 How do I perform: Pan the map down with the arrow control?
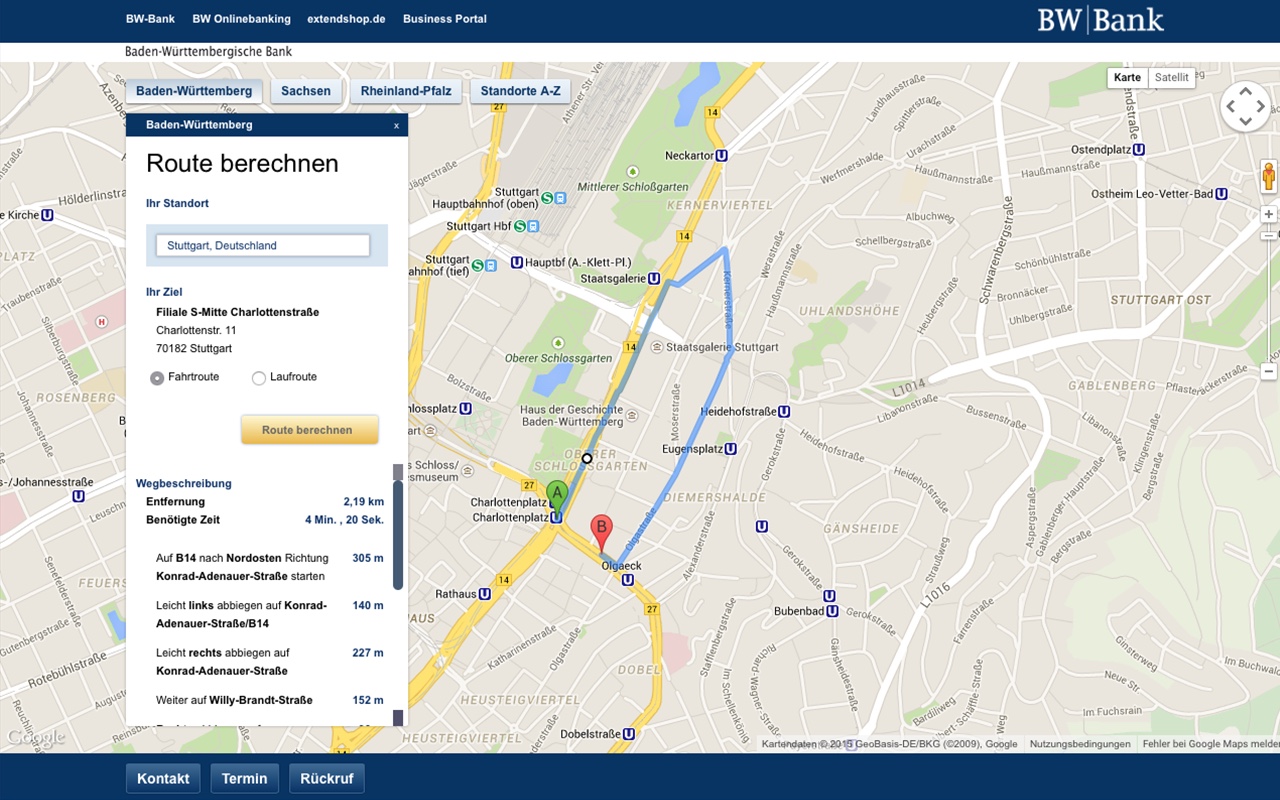point(1245,121)
